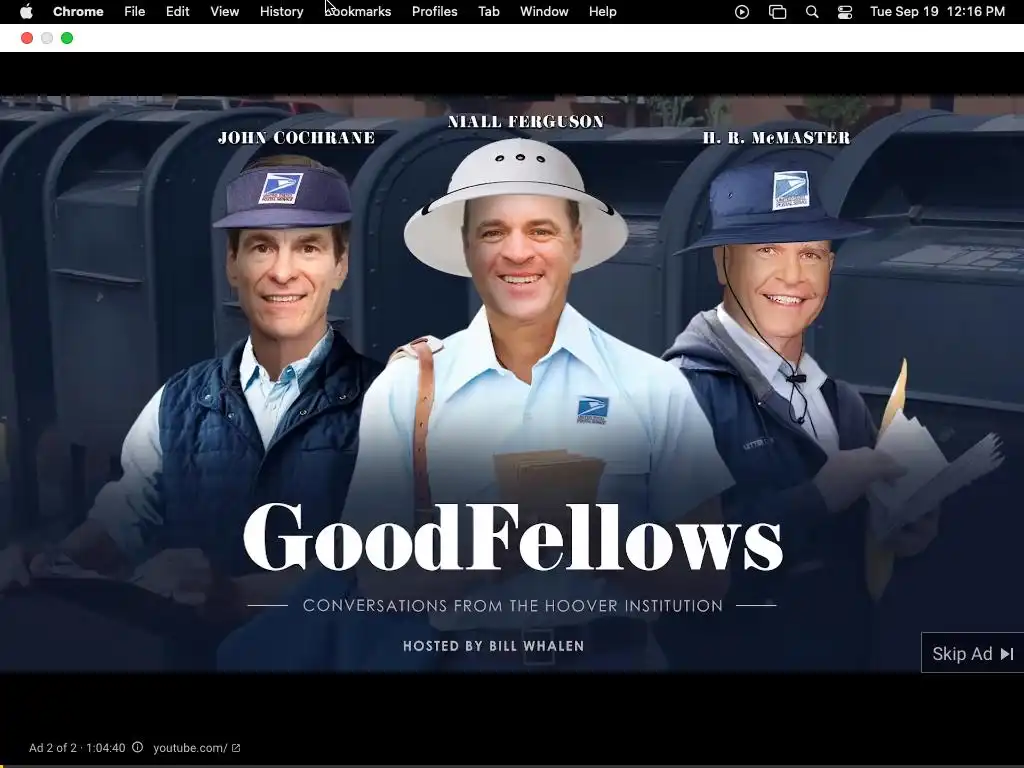Image resolution: width=1024 pixels, height=768 pixels.
Task: Click Conversations from the Hoover Institution text
Action: coord(513,606)
